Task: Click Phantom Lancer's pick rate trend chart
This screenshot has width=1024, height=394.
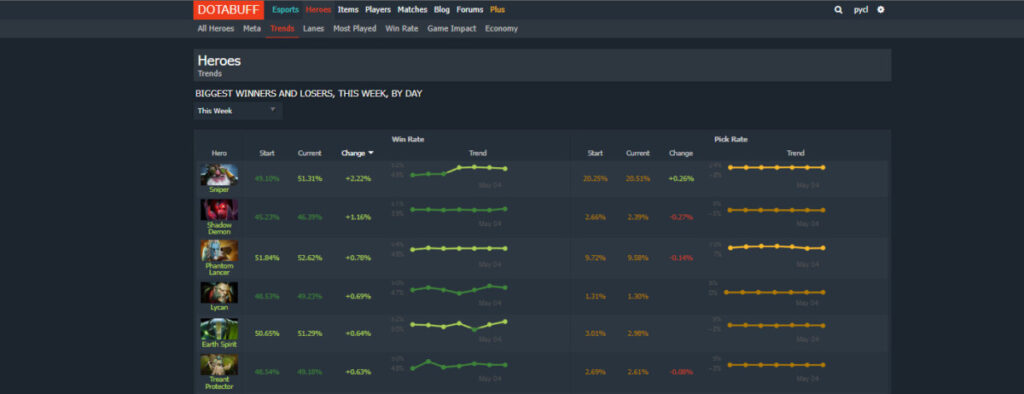Action: point(776,247)
